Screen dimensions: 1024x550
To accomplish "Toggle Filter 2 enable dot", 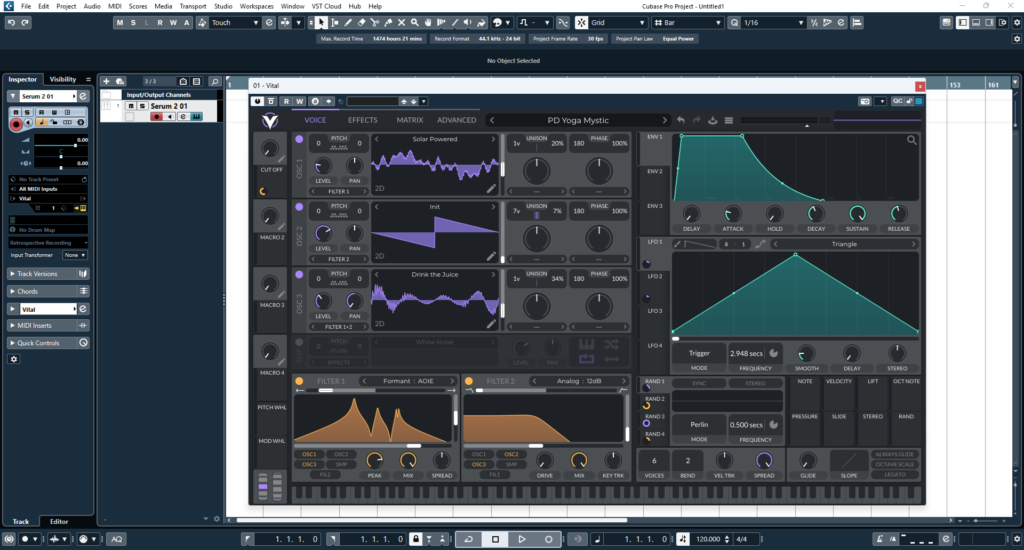I will [468, 381].
